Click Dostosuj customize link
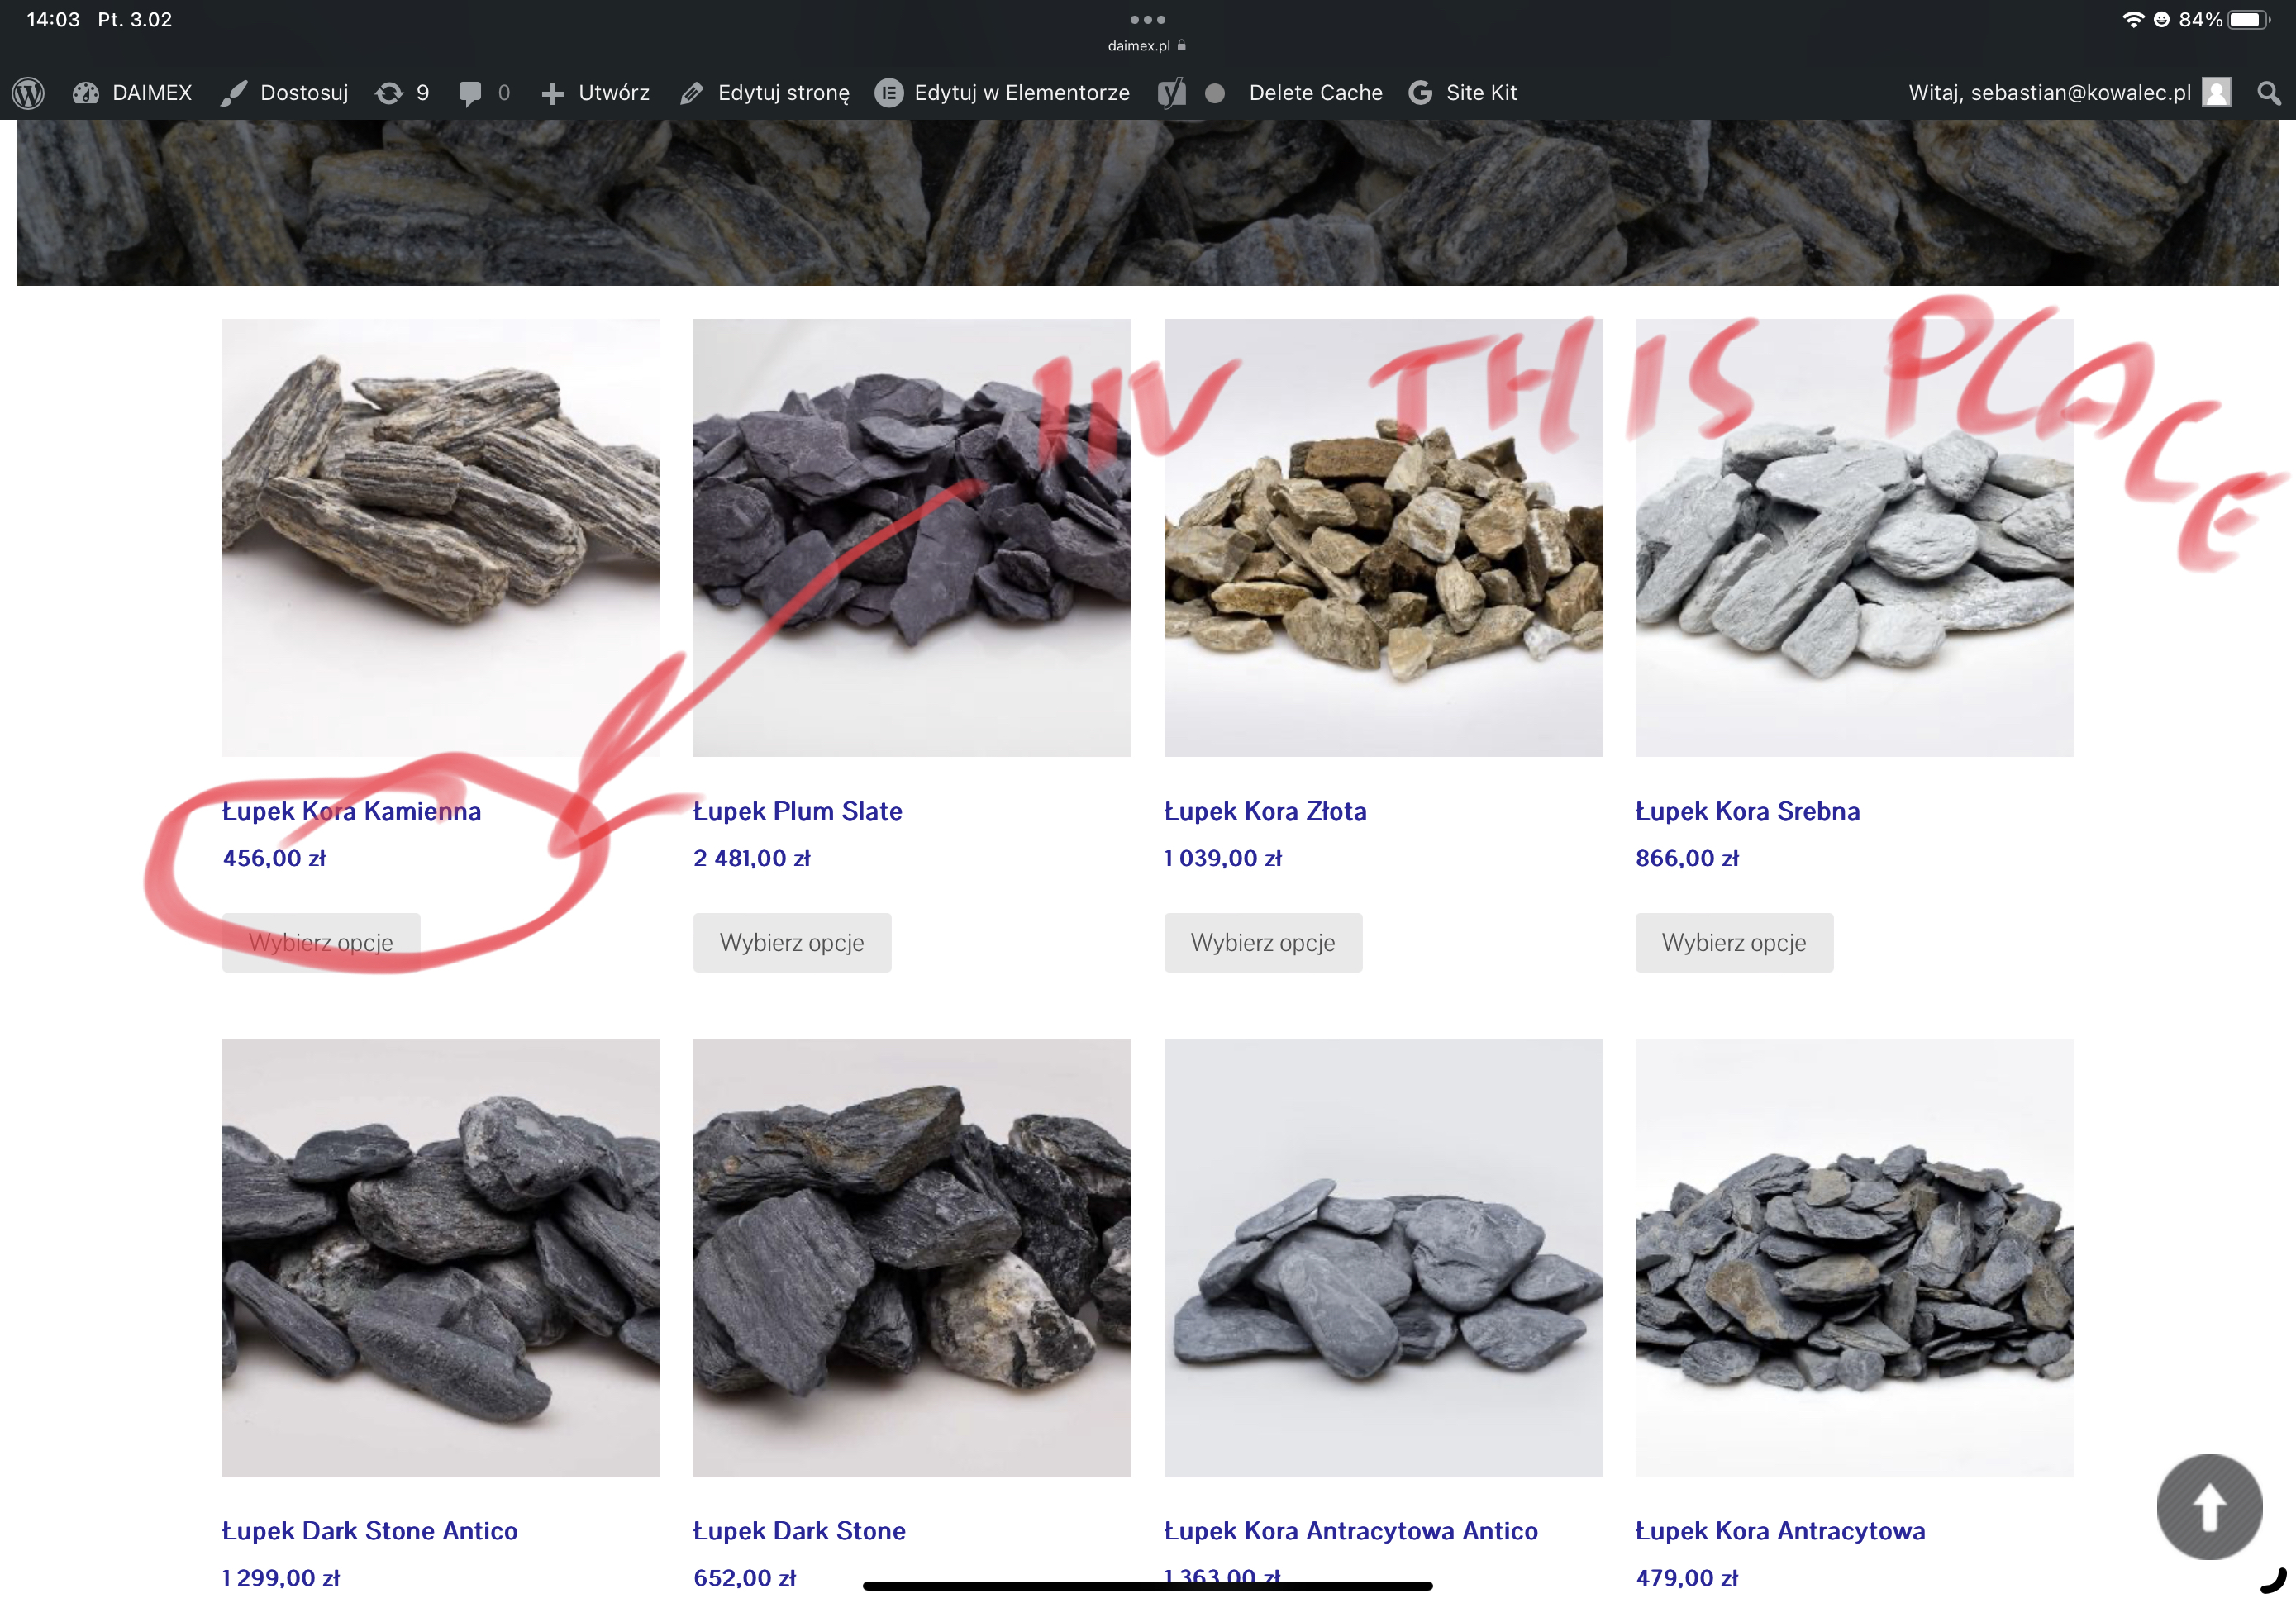Viewport: 2296px width, 1603px height. (285, 93)
